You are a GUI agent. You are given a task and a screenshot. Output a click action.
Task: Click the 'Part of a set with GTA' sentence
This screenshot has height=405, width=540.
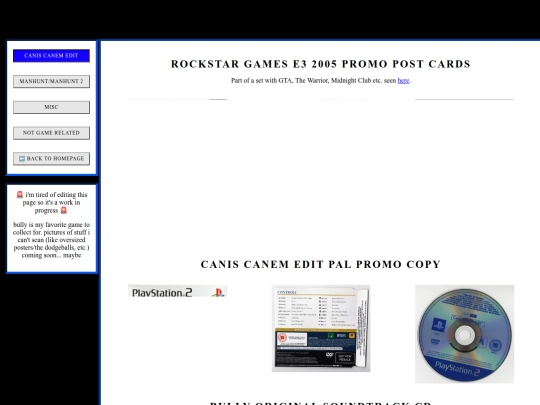(321, 81)
